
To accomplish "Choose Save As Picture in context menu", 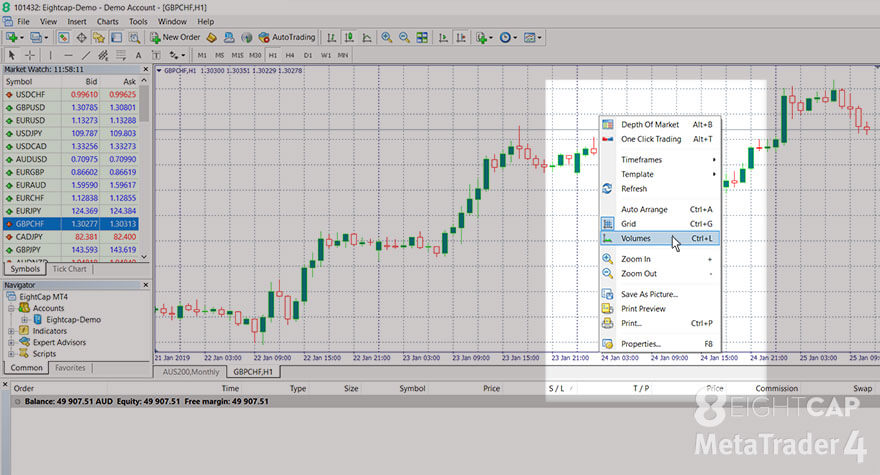I will [x=659, y=294].
